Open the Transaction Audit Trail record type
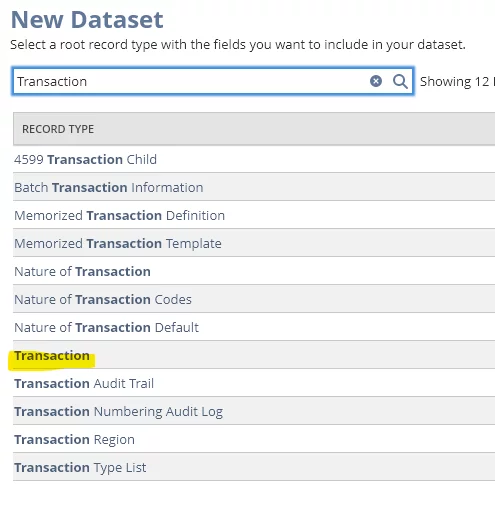Viewport: 495px width, 521px height. 84,383
